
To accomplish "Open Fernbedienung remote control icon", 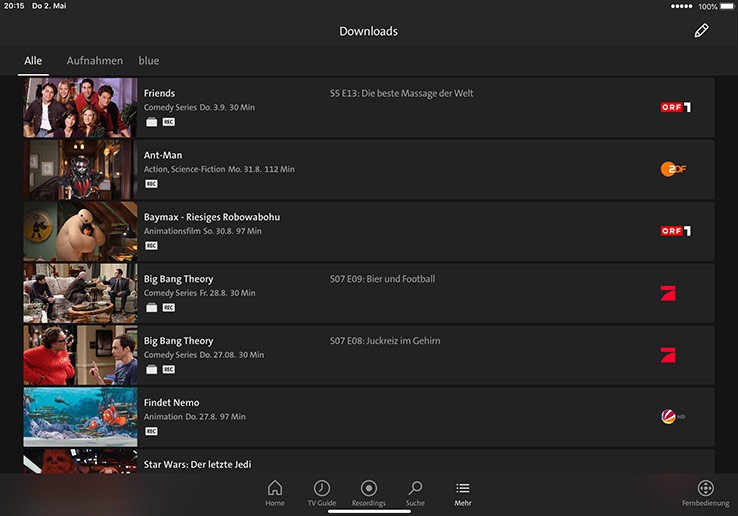I will pyautogui.click(x=706, y=488).
